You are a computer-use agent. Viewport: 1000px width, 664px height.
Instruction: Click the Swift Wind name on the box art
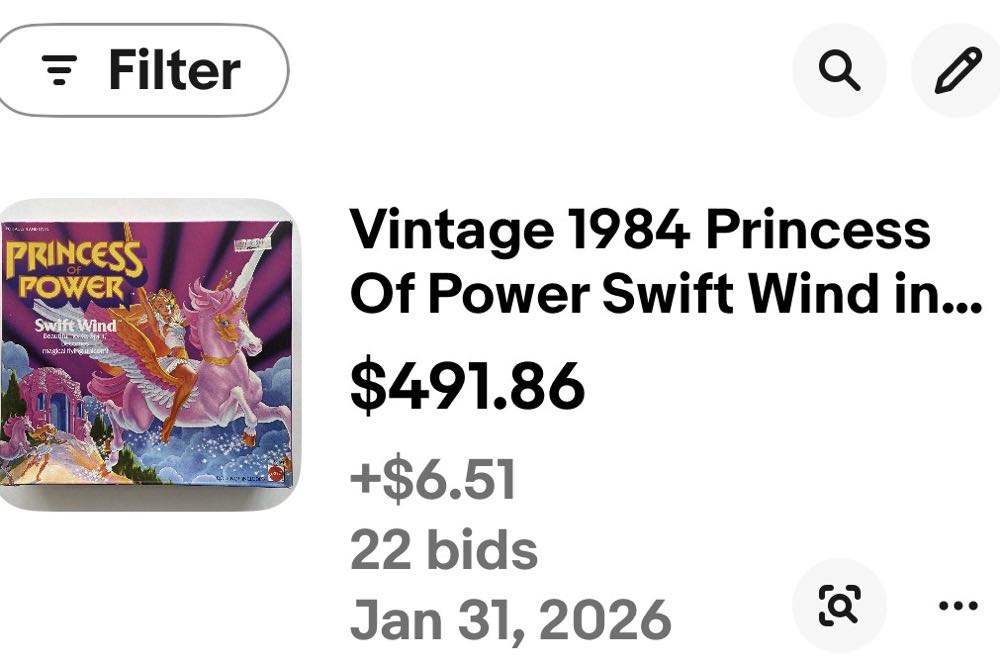tap(75, 325)
